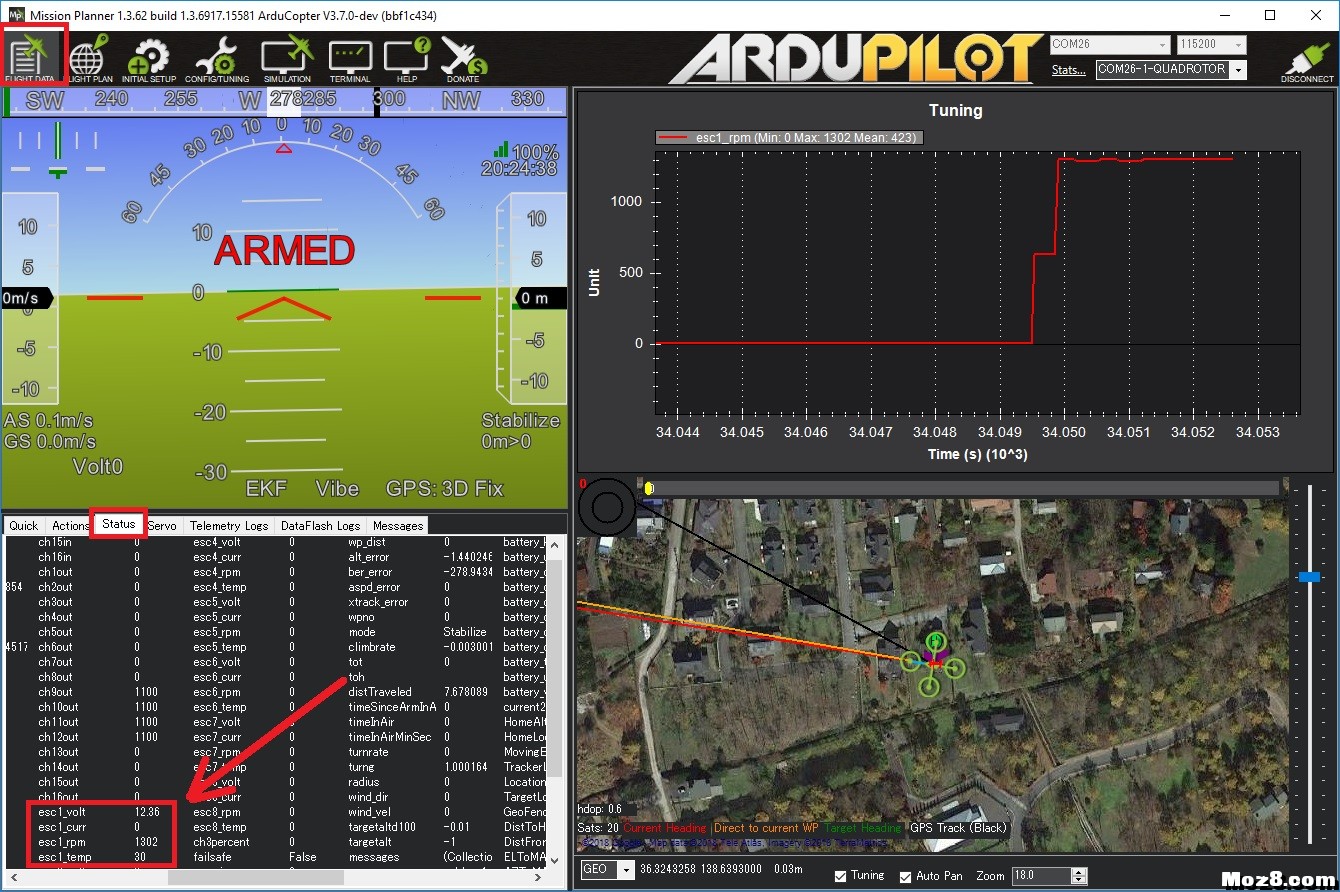
Task: Click the Stats... link
Action: tap(1068, 70)
